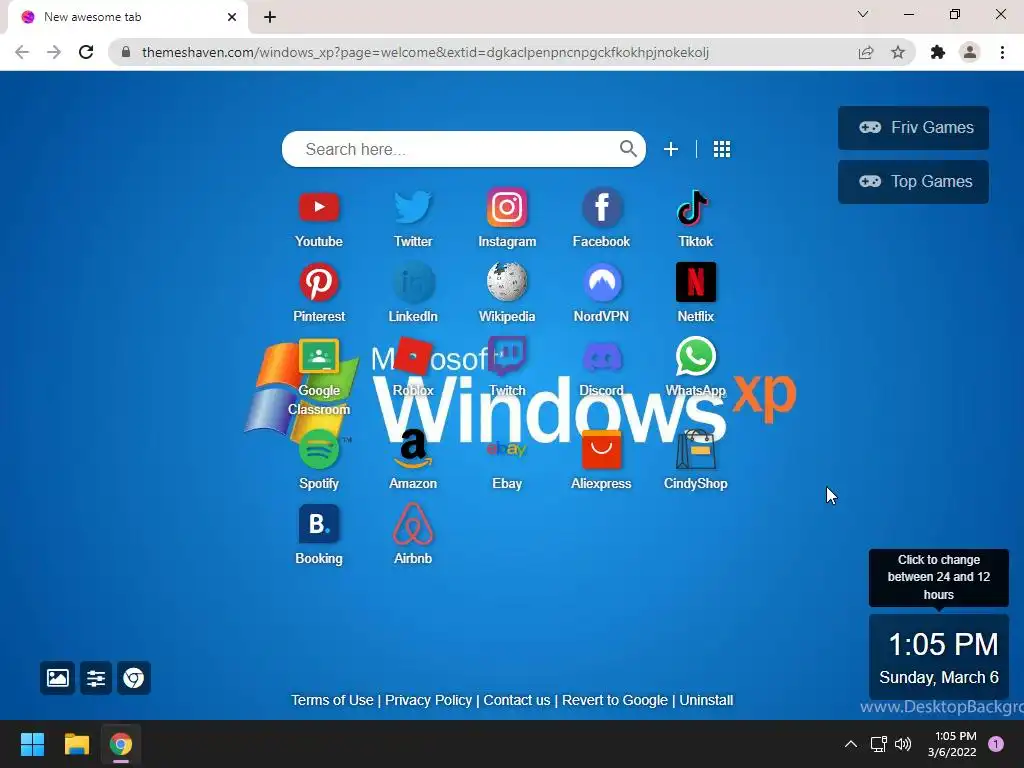Open Chrome three-dot menu
The width and height of the screenshot is (1024, 768).
coord(1002,52)
